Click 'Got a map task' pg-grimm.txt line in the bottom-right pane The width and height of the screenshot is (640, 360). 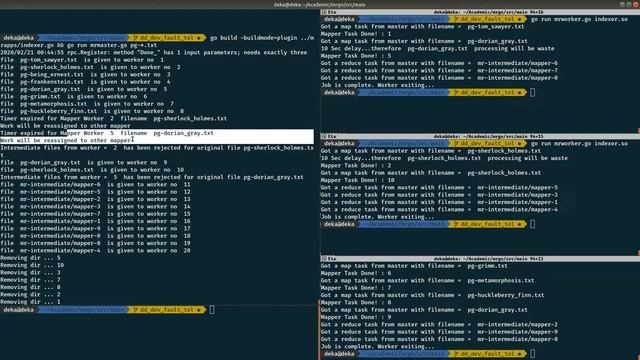coord(414,266)
